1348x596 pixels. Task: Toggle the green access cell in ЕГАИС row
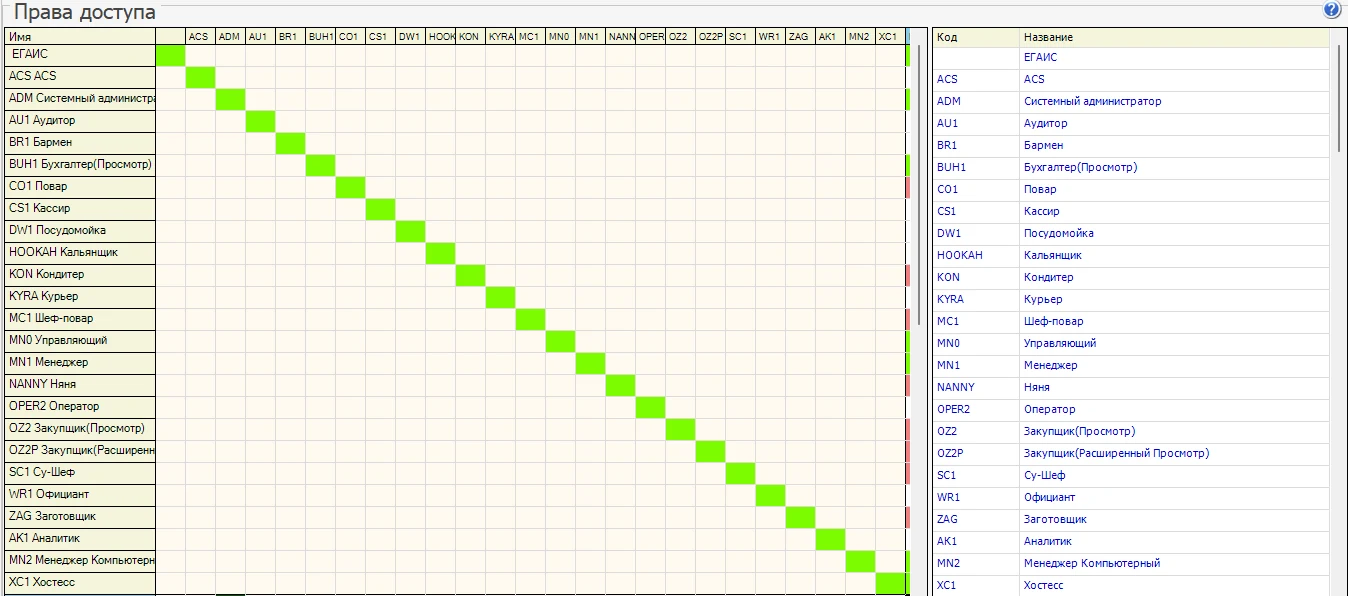click(171, 56)
